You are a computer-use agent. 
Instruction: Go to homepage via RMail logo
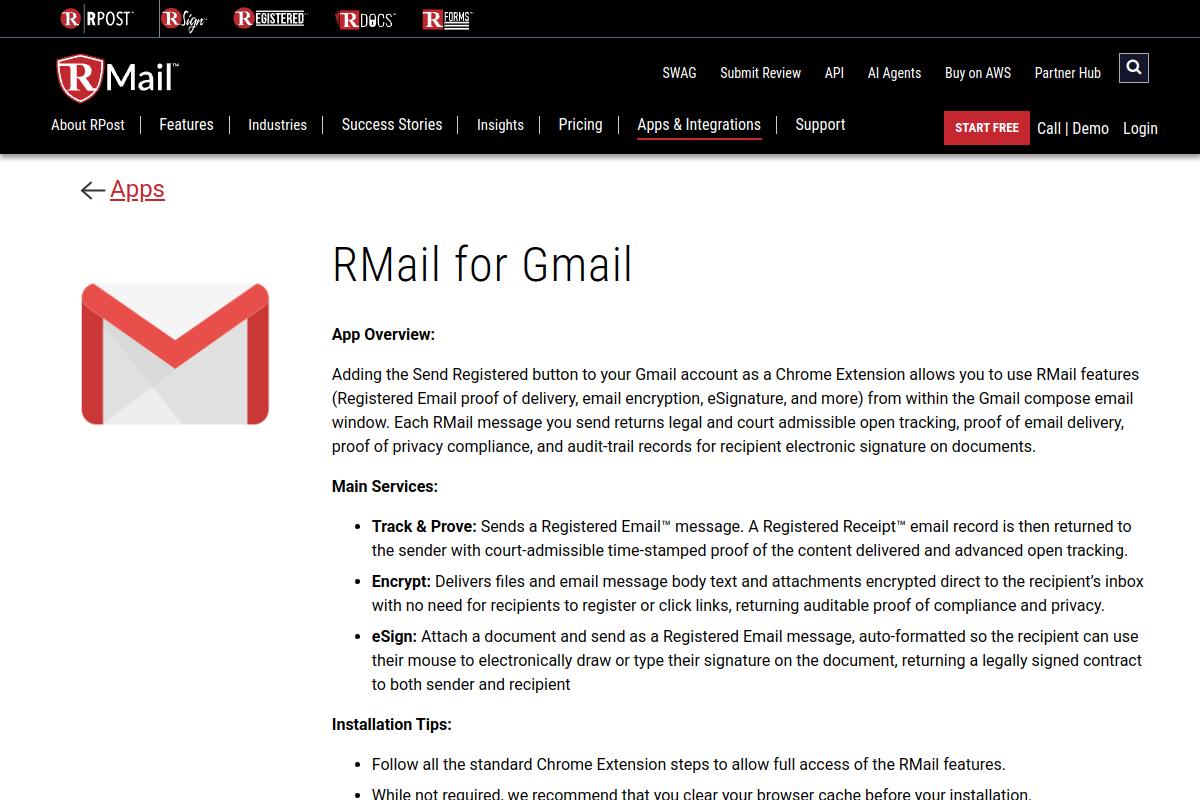[118, 78]
